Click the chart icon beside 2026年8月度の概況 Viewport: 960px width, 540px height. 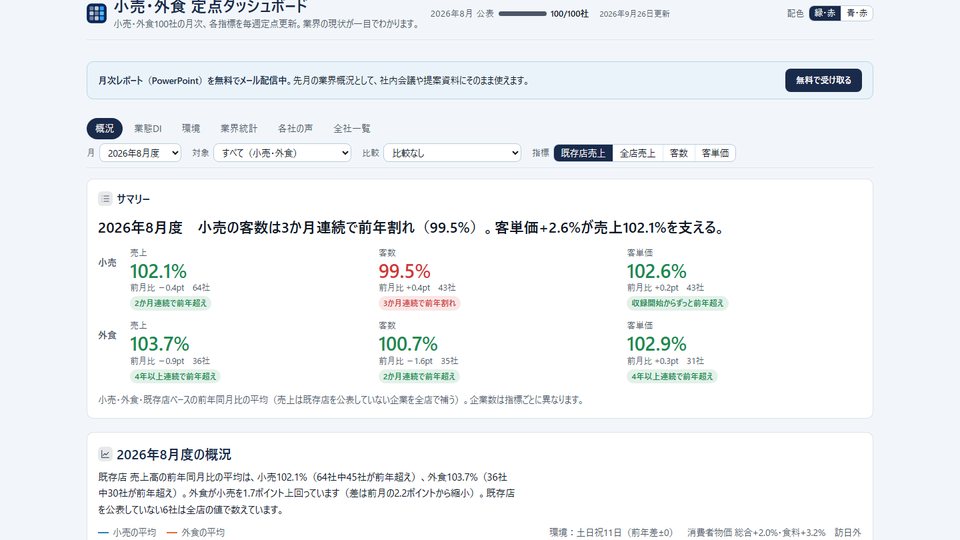(105, 454)
